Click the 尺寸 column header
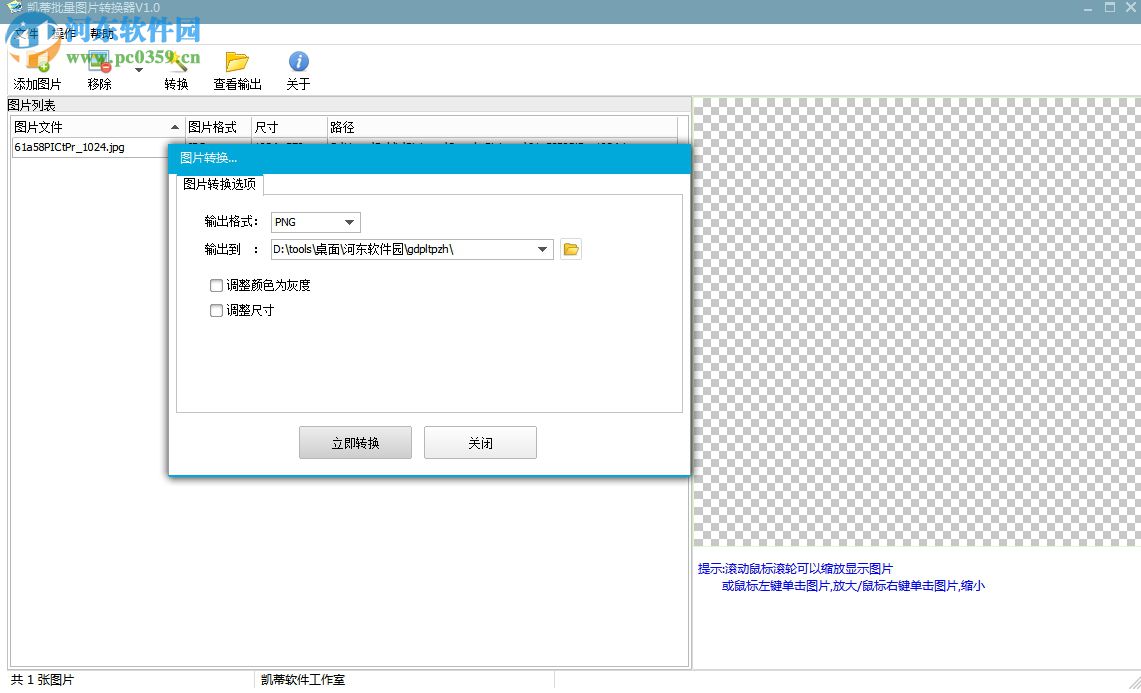The image size is (1141, 693). click(x=289, y=127)
